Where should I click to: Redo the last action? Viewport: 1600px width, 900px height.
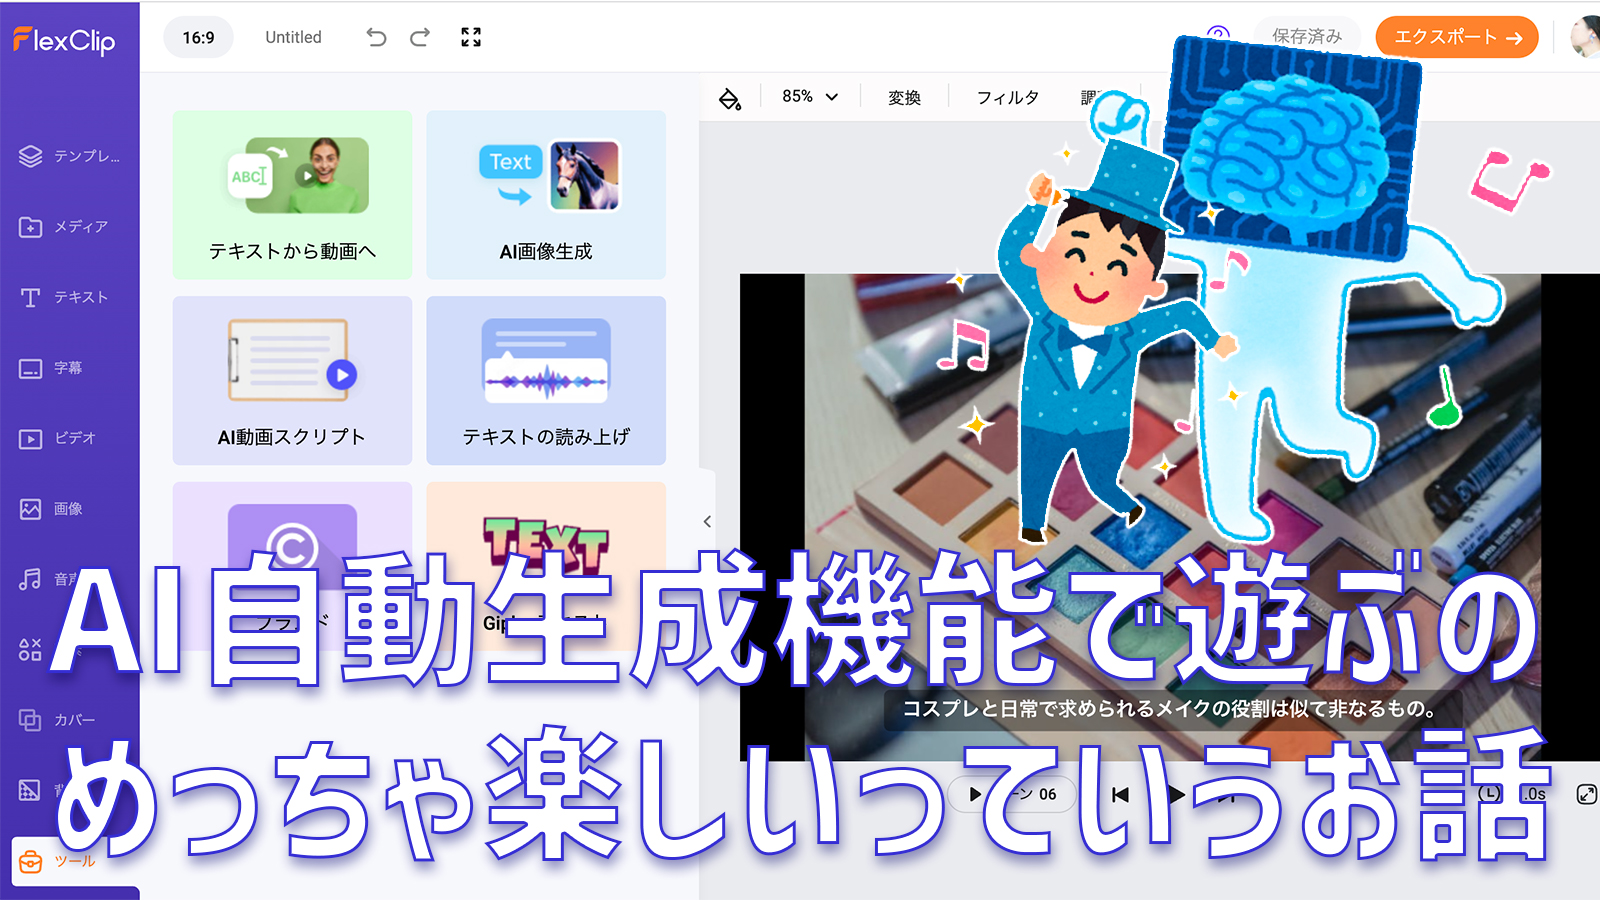point(420,37)
